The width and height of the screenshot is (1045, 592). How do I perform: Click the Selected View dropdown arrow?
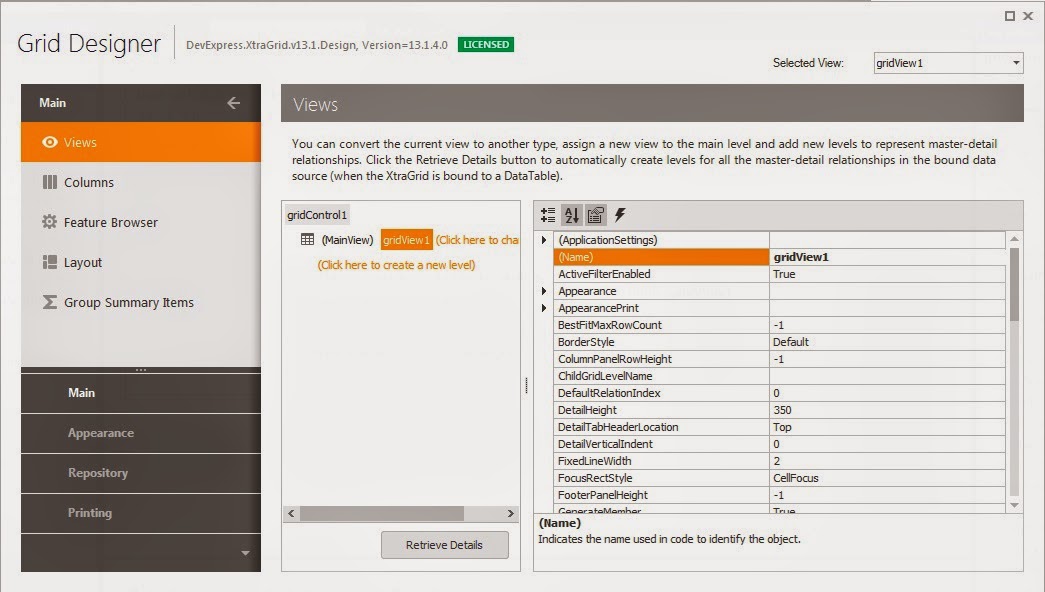(x=1016, y=63)
